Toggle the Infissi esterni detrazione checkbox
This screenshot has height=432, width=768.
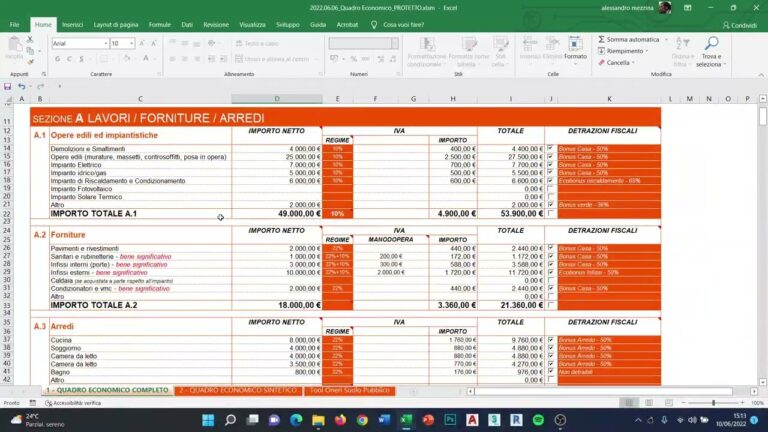pos(551,272)
